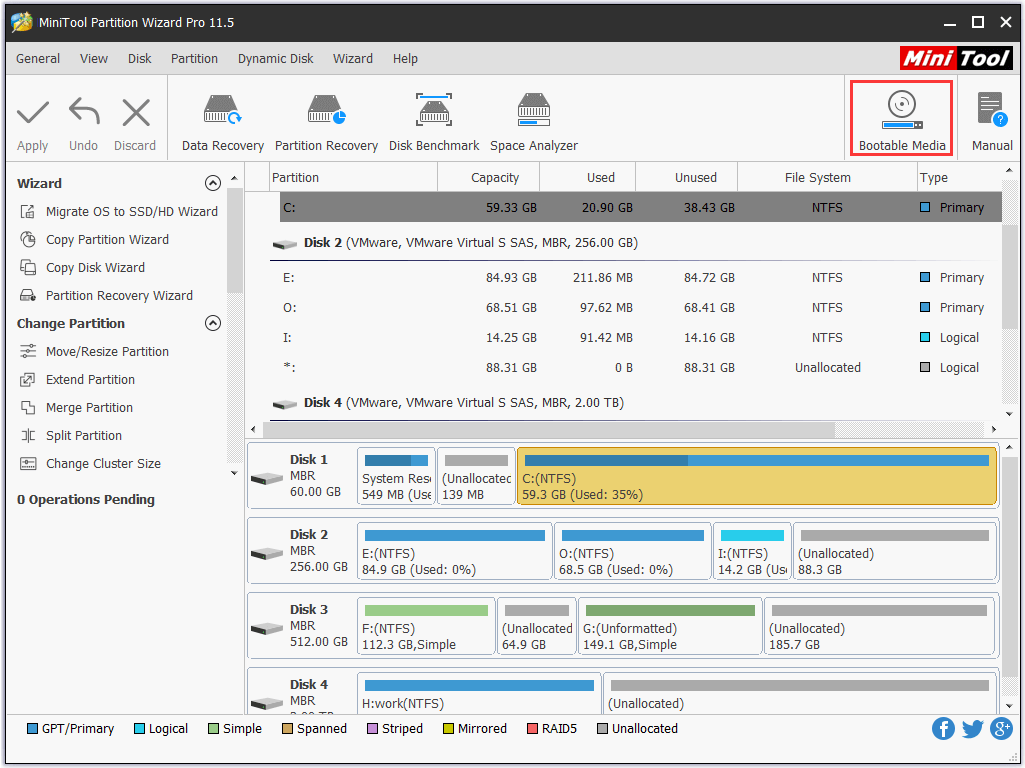Click the Migrate OS to SSD/HD Wizard link
The image size is (1025, 768).
pos(131,211)
